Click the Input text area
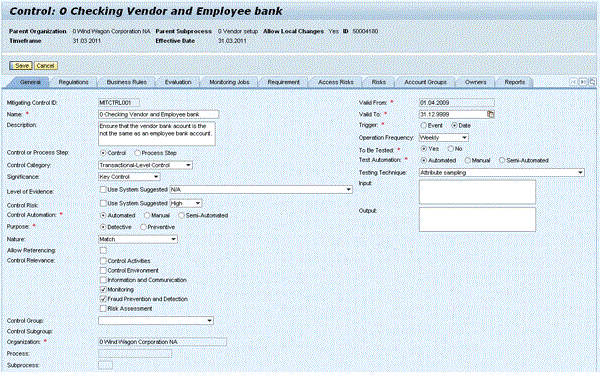600x372 pixels. pos(477,192)
